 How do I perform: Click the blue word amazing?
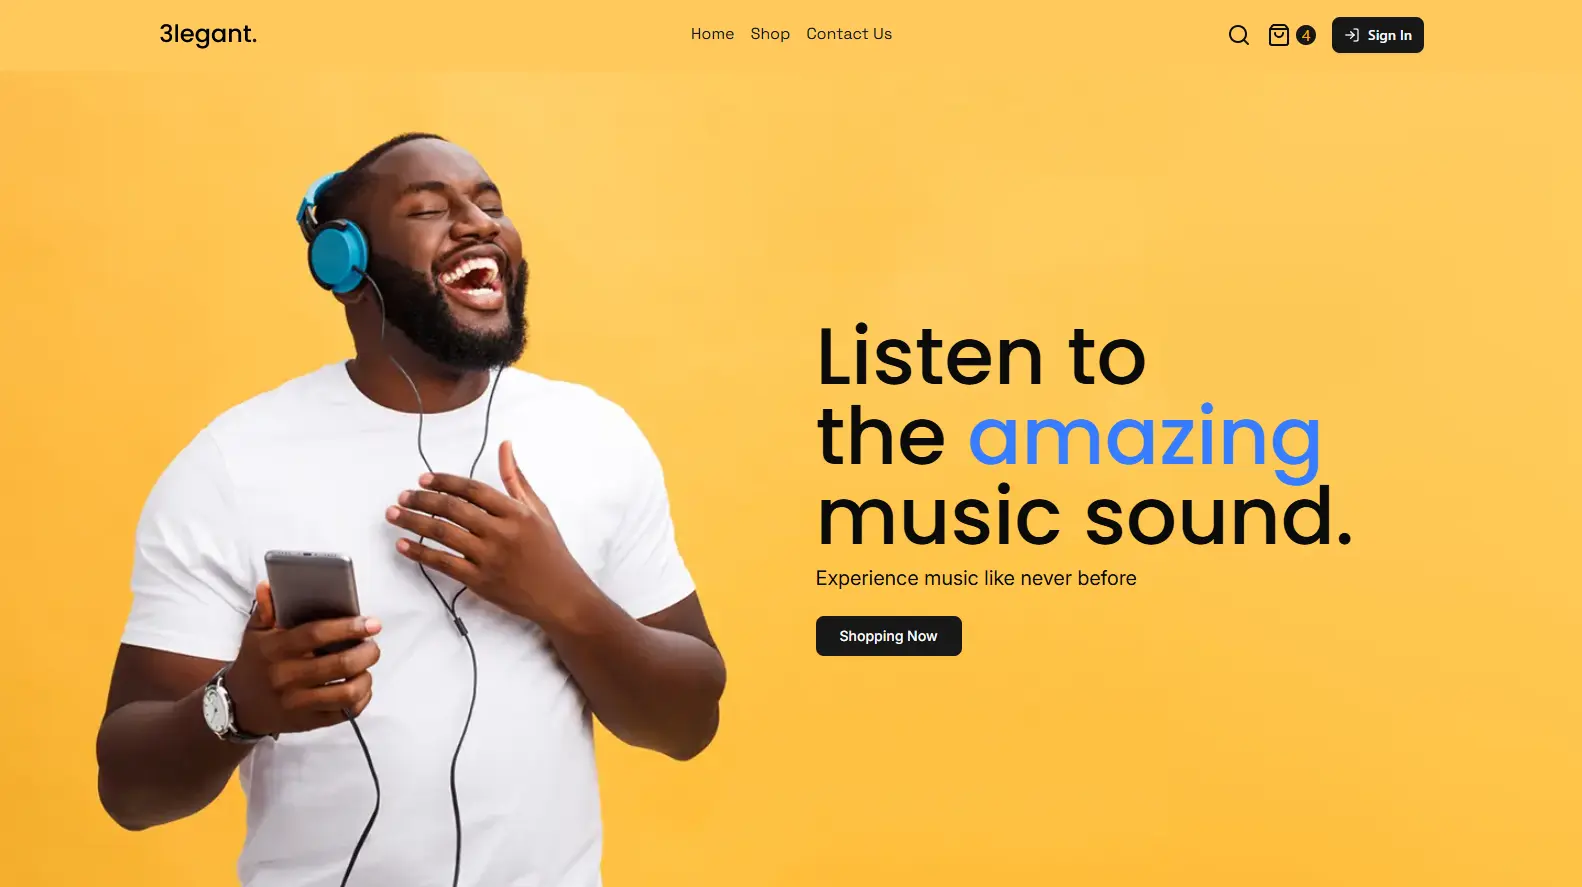(1144, 438)
